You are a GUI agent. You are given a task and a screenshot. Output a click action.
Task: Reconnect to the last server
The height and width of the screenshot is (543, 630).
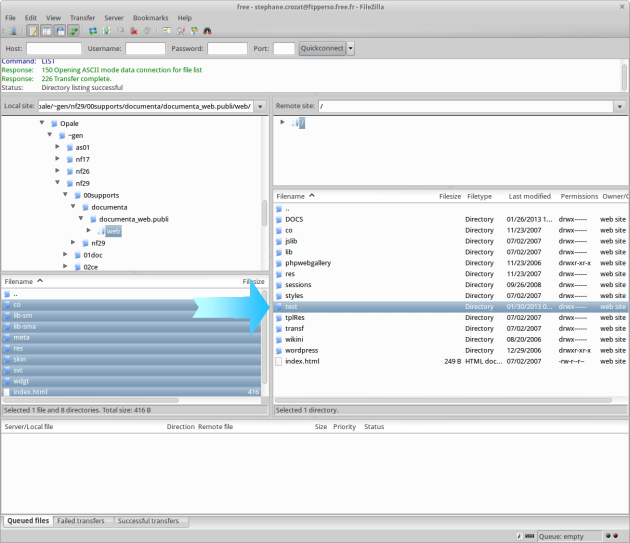pos(147,31)
